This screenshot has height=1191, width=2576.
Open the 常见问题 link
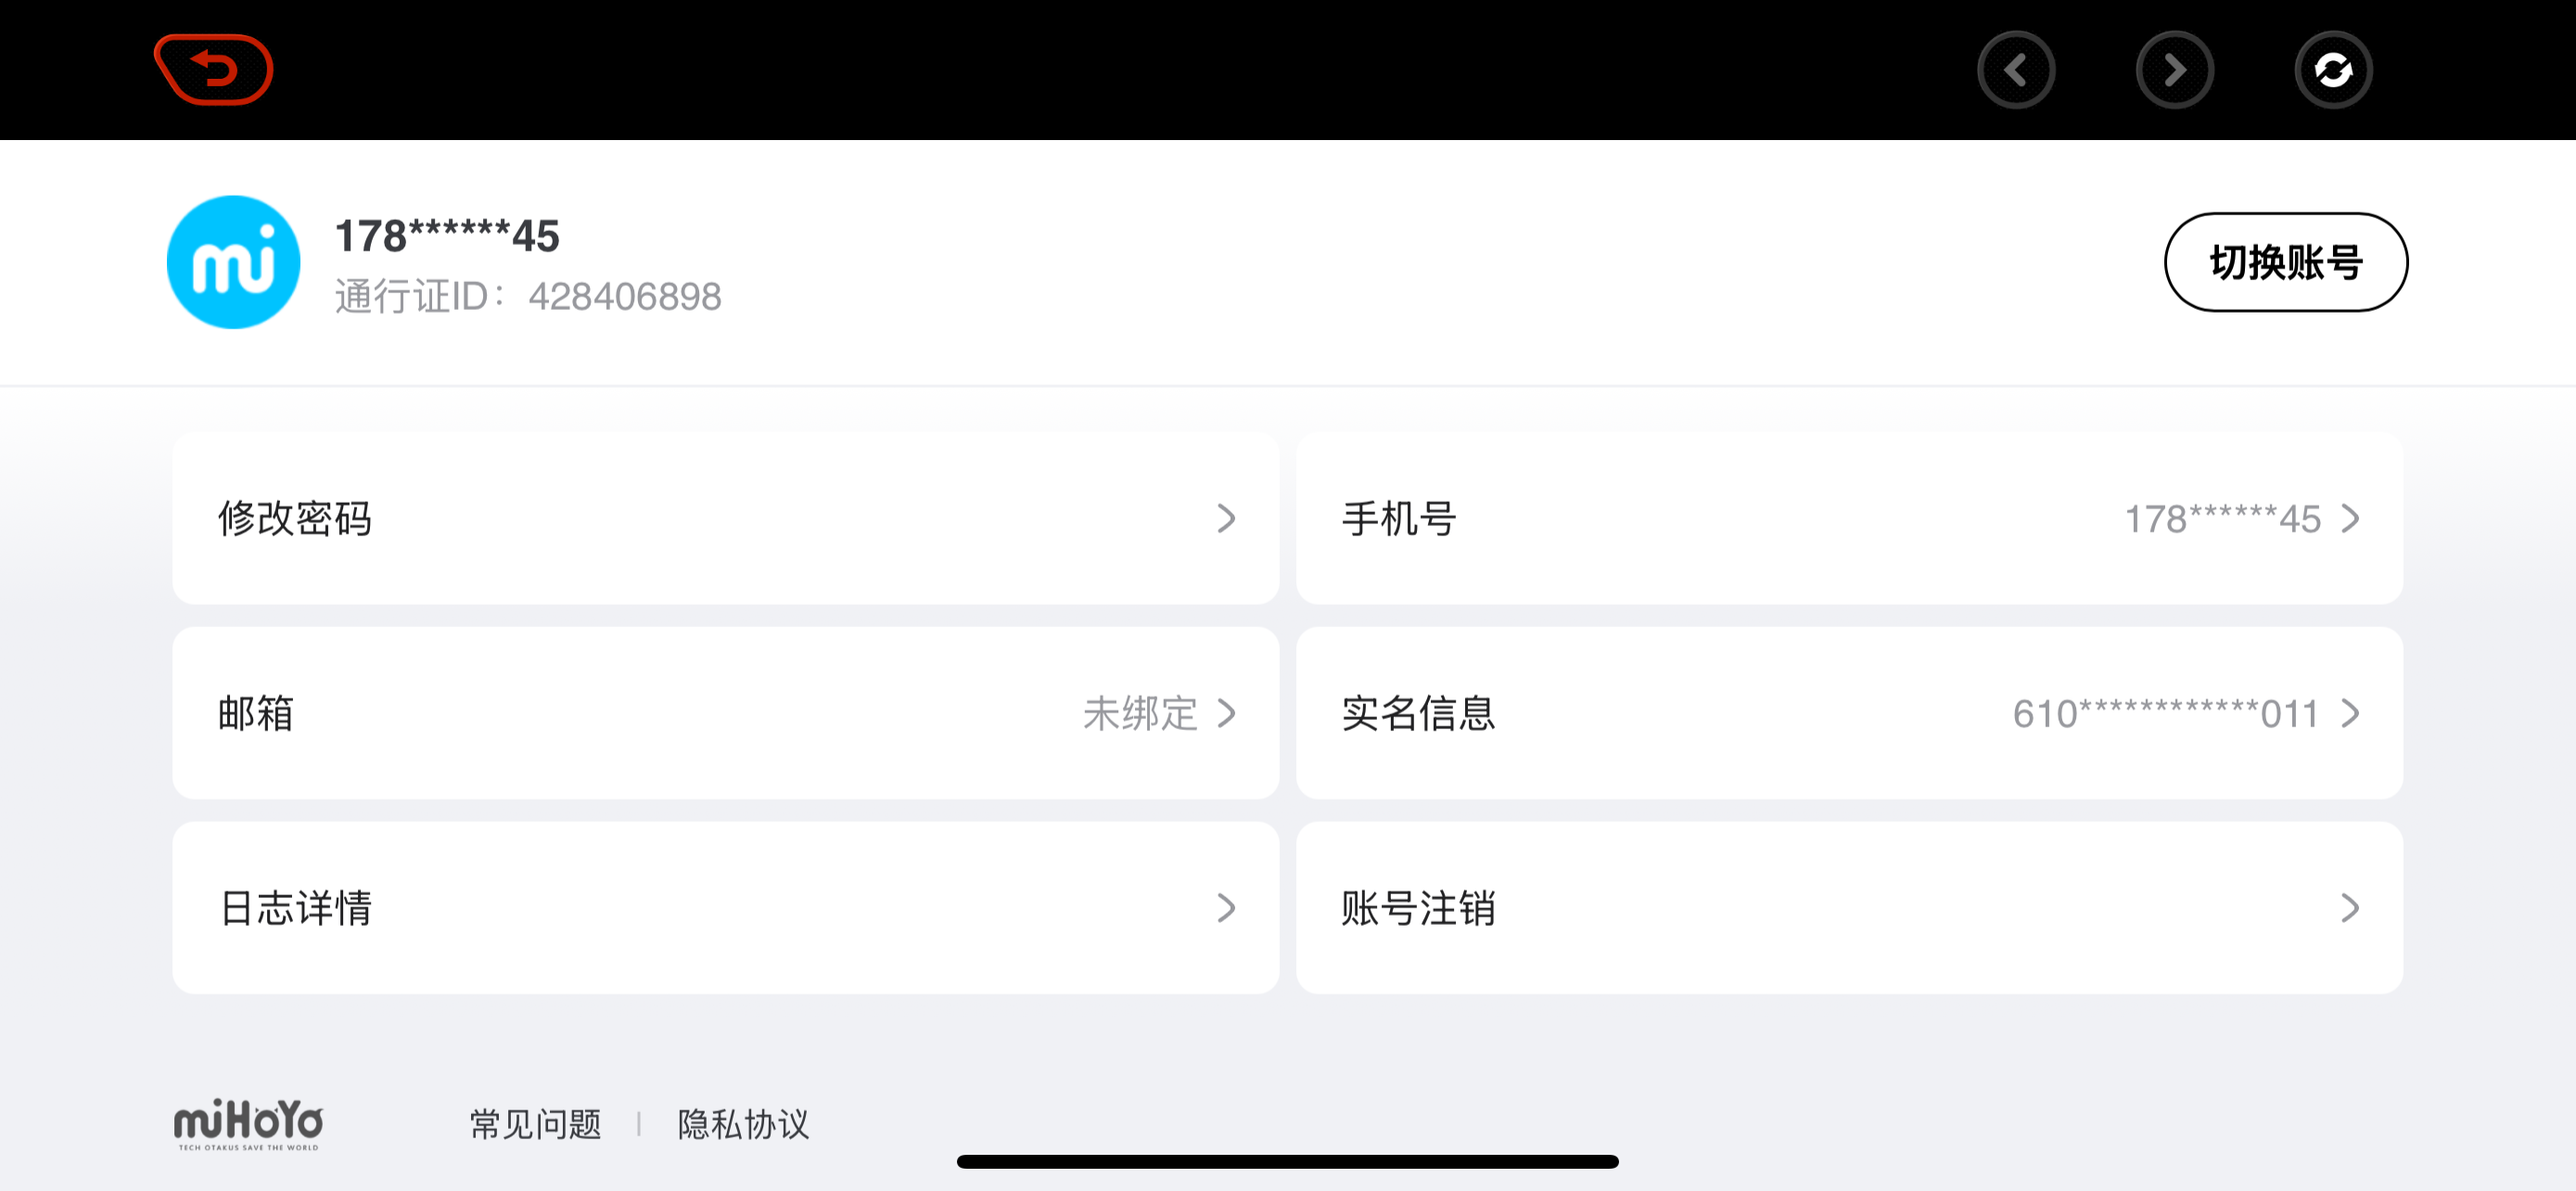(x=536, y=1124)
